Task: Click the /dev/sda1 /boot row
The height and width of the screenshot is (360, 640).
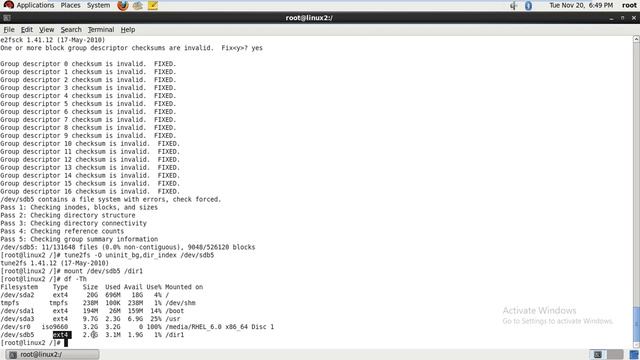Action: click(92, 311)
